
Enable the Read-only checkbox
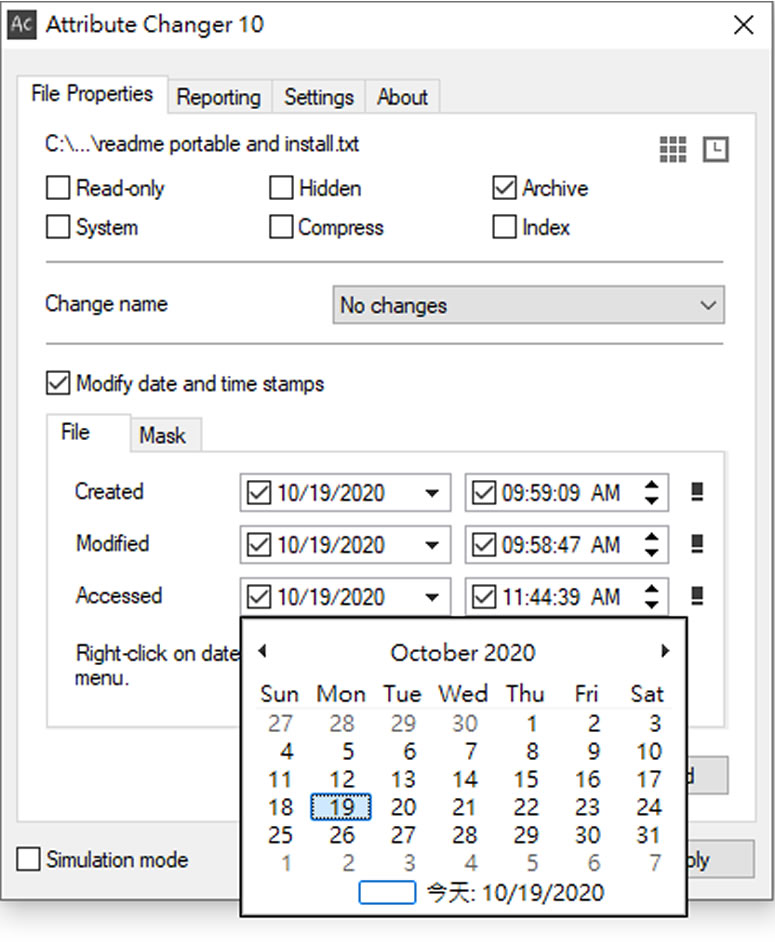(x=59, y=188)
